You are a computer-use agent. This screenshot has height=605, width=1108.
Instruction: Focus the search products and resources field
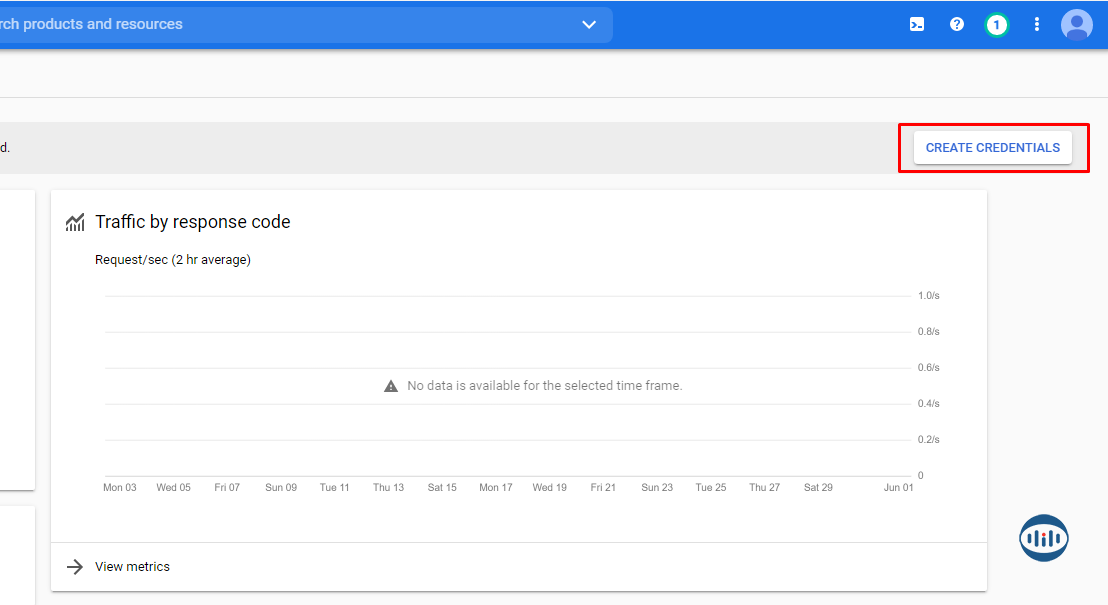coord(280,24)
